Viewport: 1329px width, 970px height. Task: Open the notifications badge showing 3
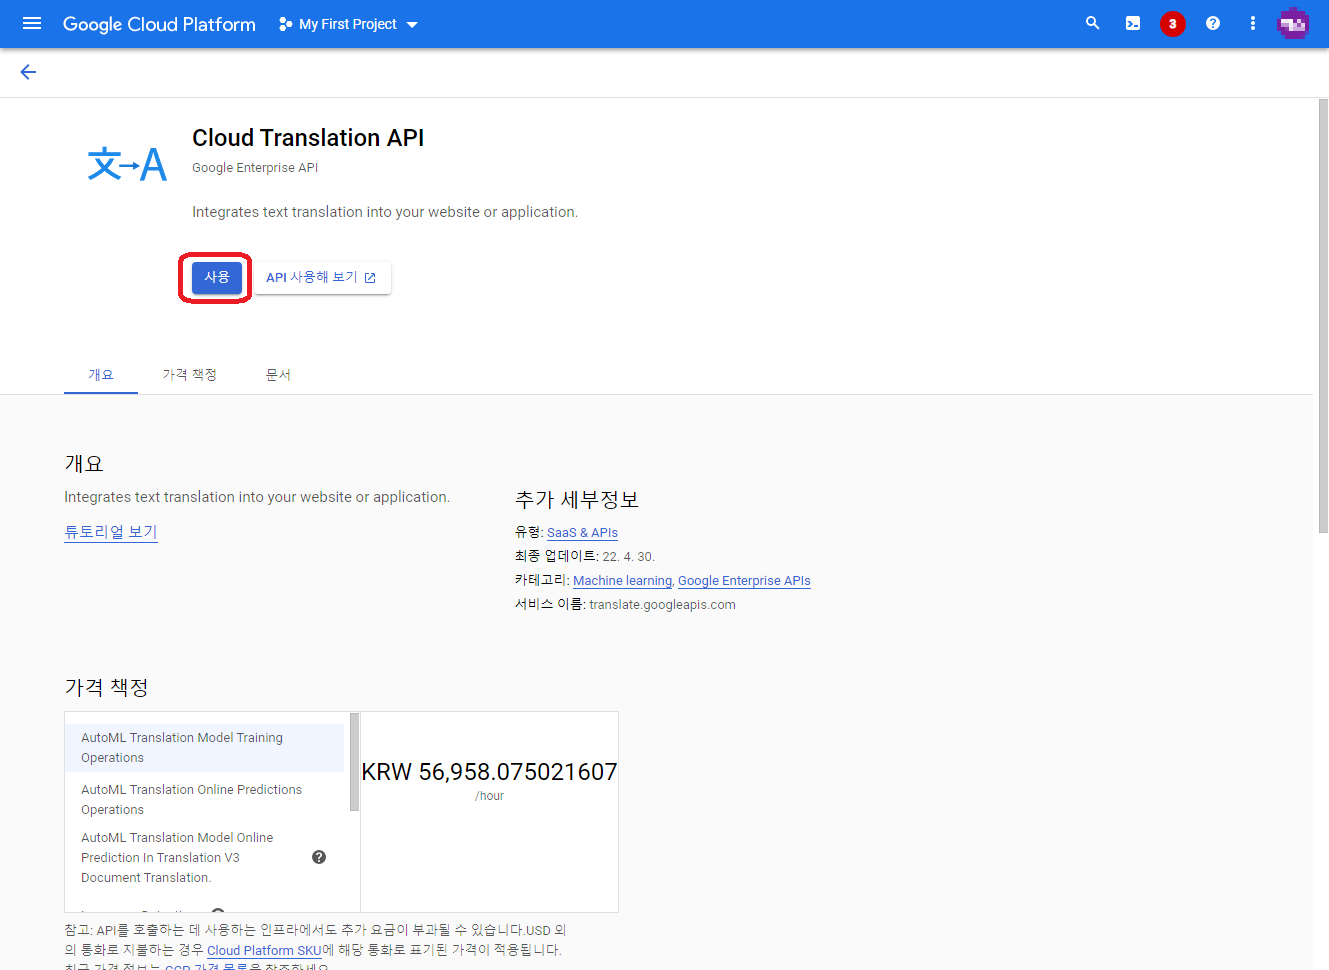point(1172,23)
